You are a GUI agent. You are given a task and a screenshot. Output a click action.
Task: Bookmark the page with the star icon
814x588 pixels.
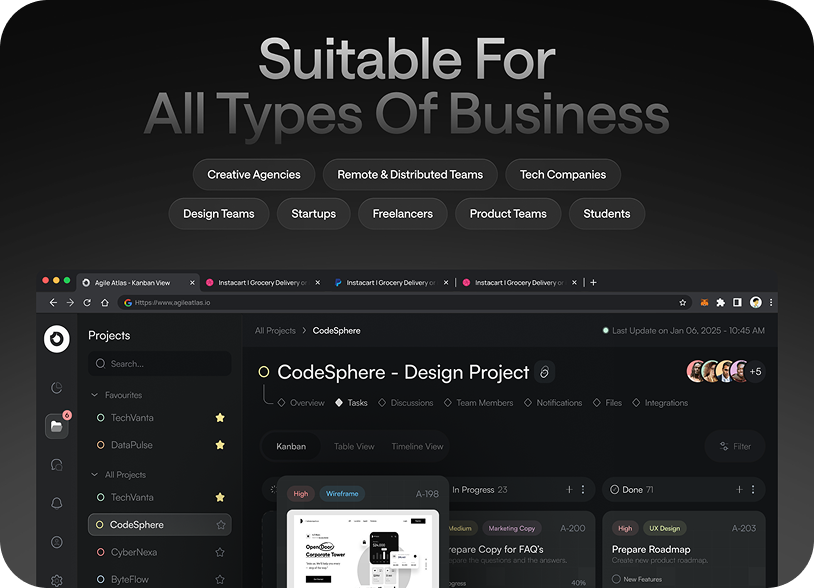pos(683,303)
